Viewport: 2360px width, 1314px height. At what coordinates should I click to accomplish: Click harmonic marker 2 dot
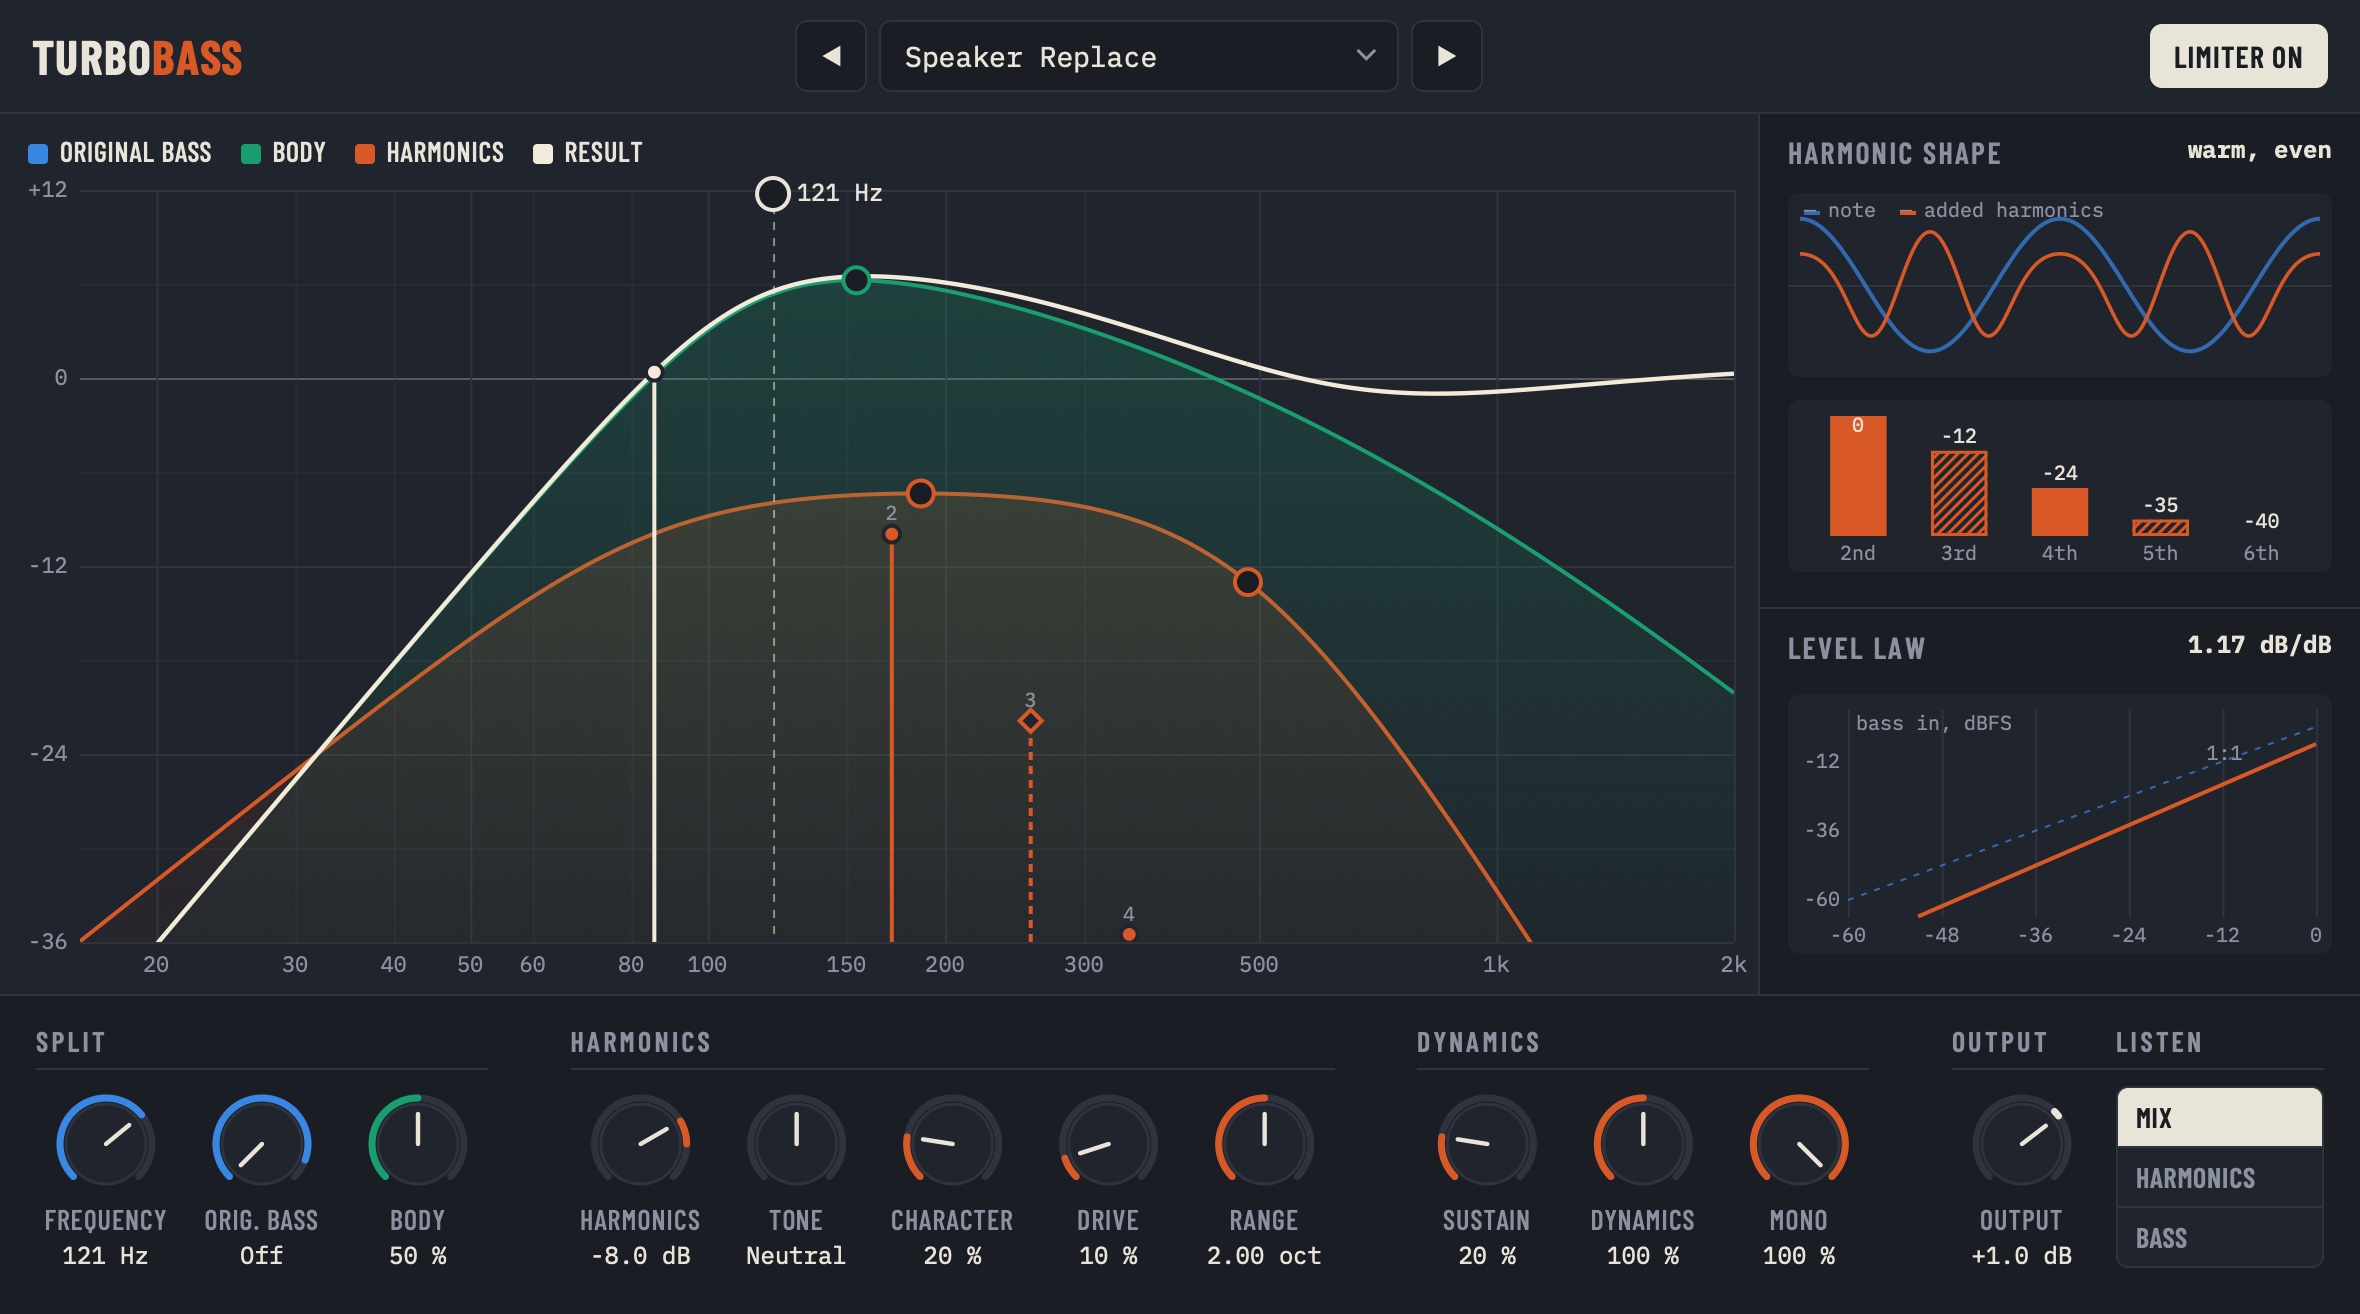click(x=891, y=535)
